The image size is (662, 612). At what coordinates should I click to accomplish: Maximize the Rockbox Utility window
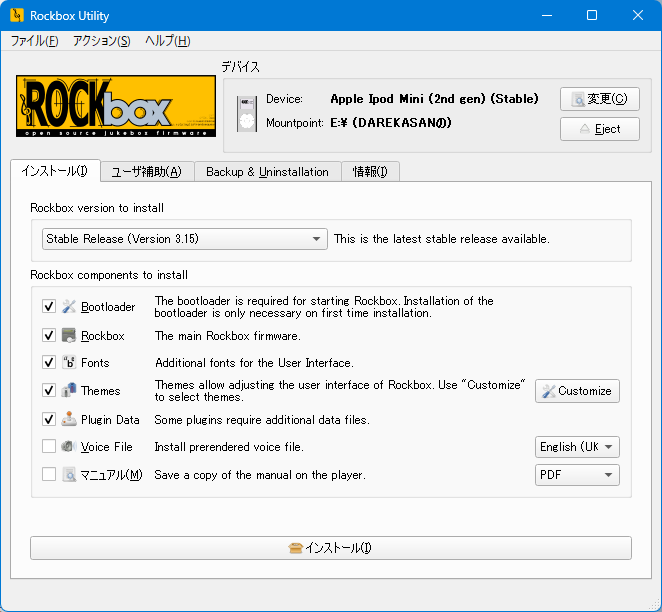[x=592, y=16]
